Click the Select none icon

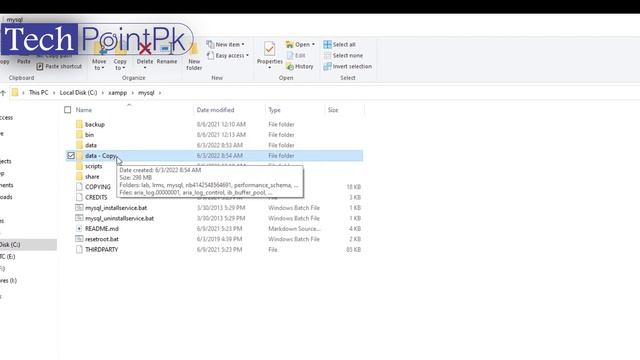pos(327,56)
